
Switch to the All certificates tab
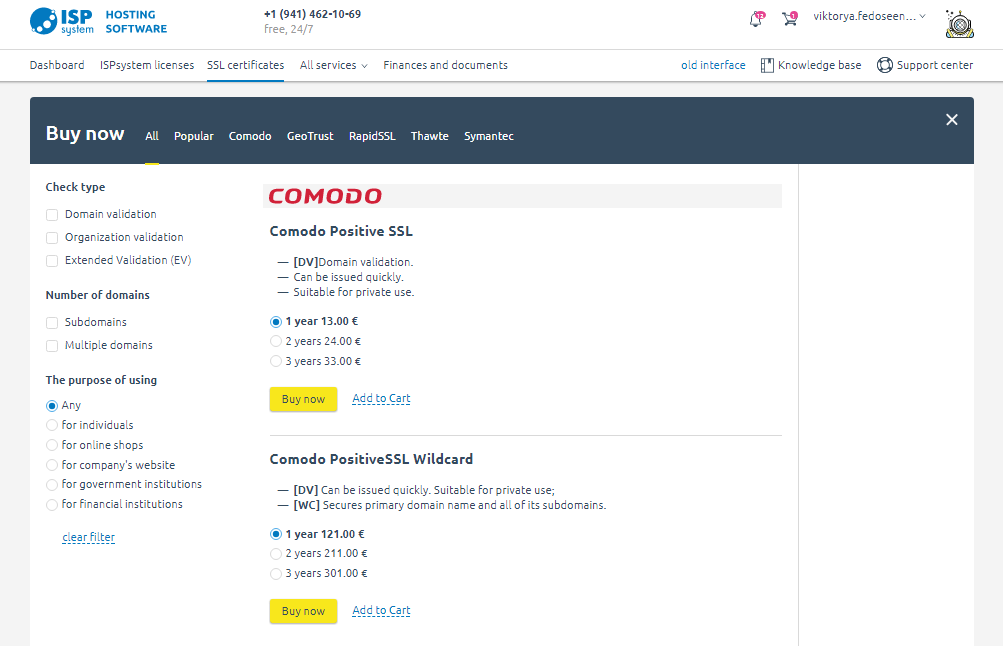pyautogui.click(x=152, y=136)
